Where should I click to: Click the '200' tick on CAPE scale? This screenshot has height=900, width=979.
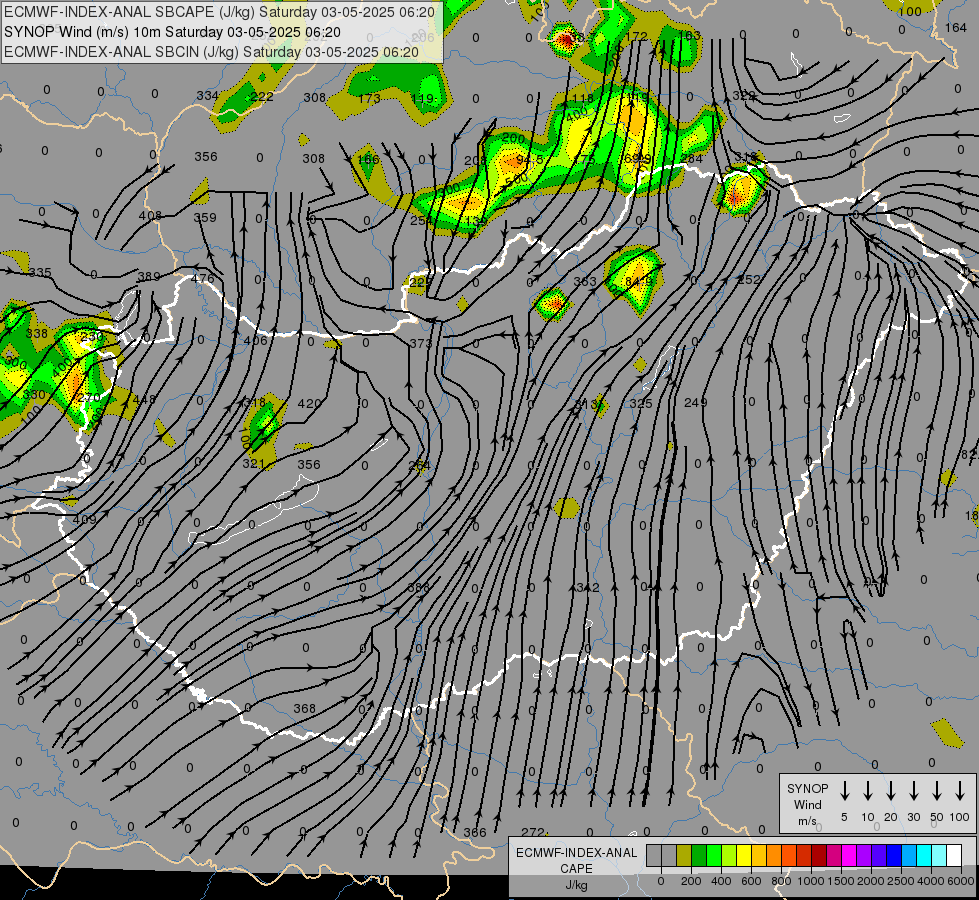(691, 881)
